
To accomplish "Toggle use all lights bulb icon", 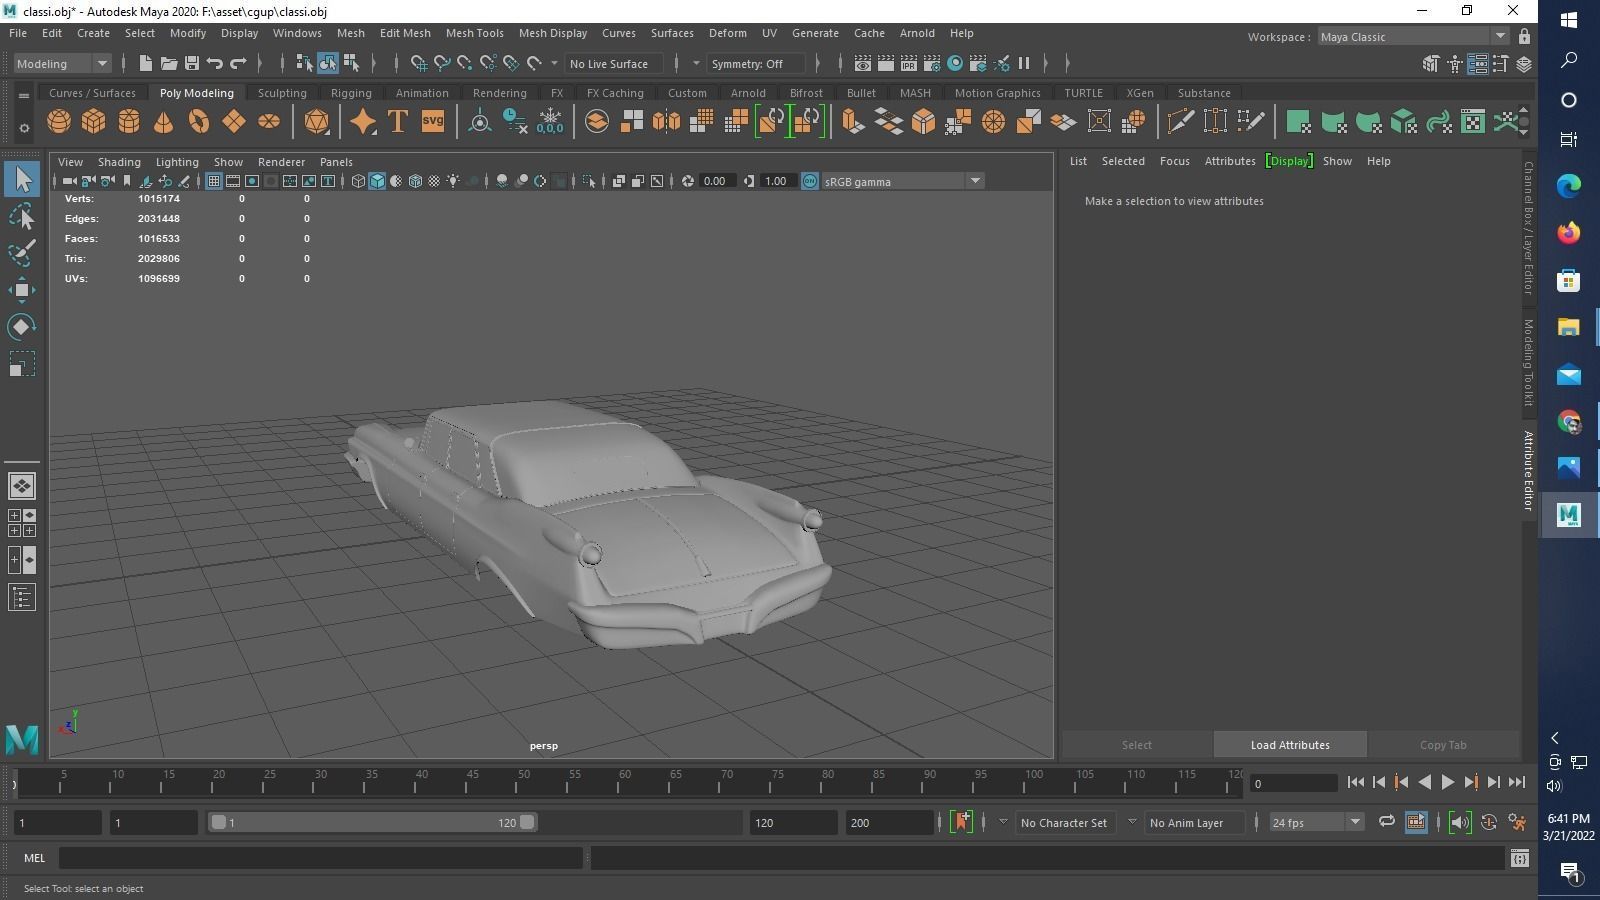I will [453, 181].
